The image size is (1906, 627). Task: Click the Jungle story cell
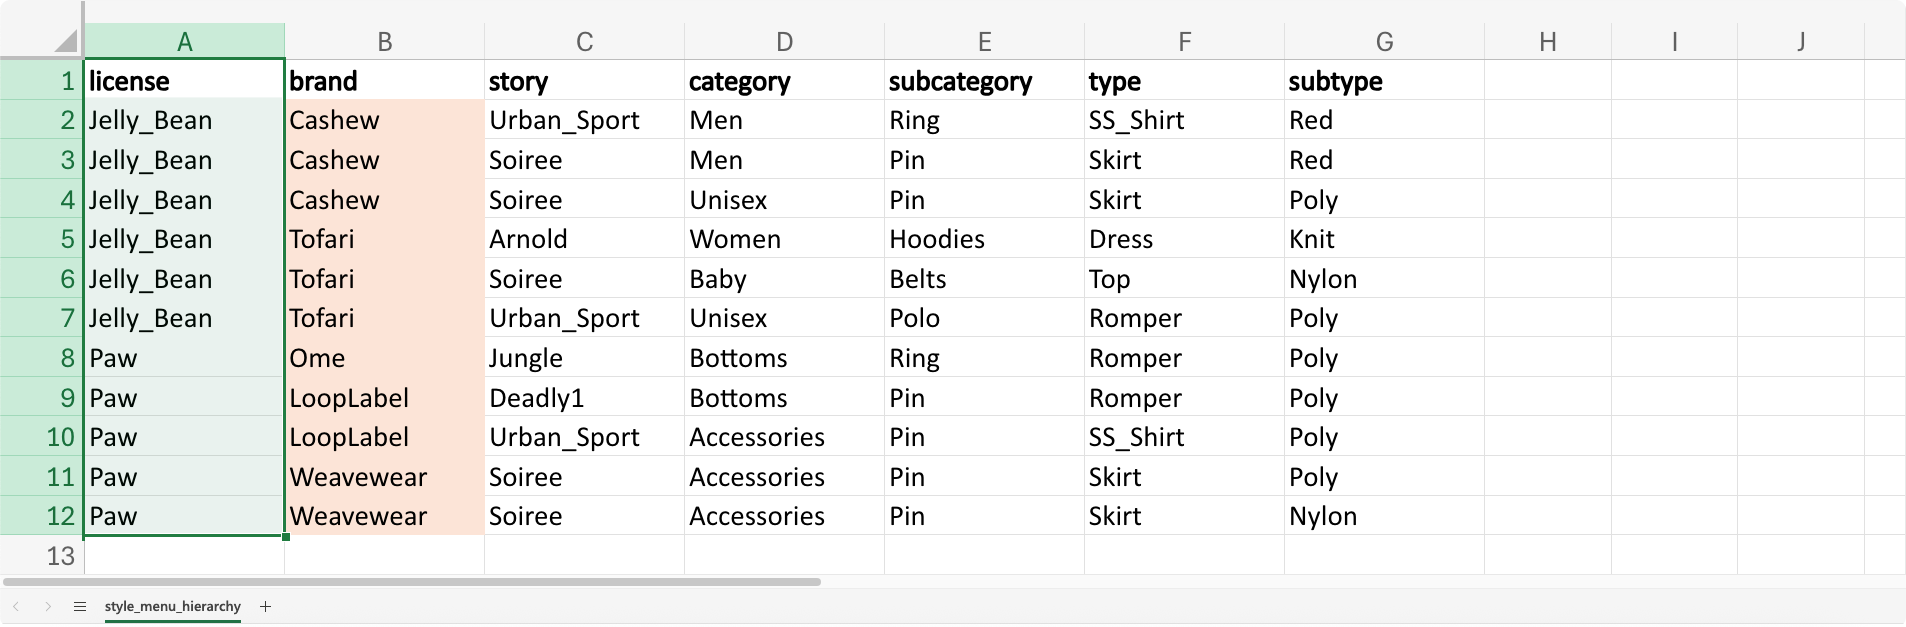584,358
